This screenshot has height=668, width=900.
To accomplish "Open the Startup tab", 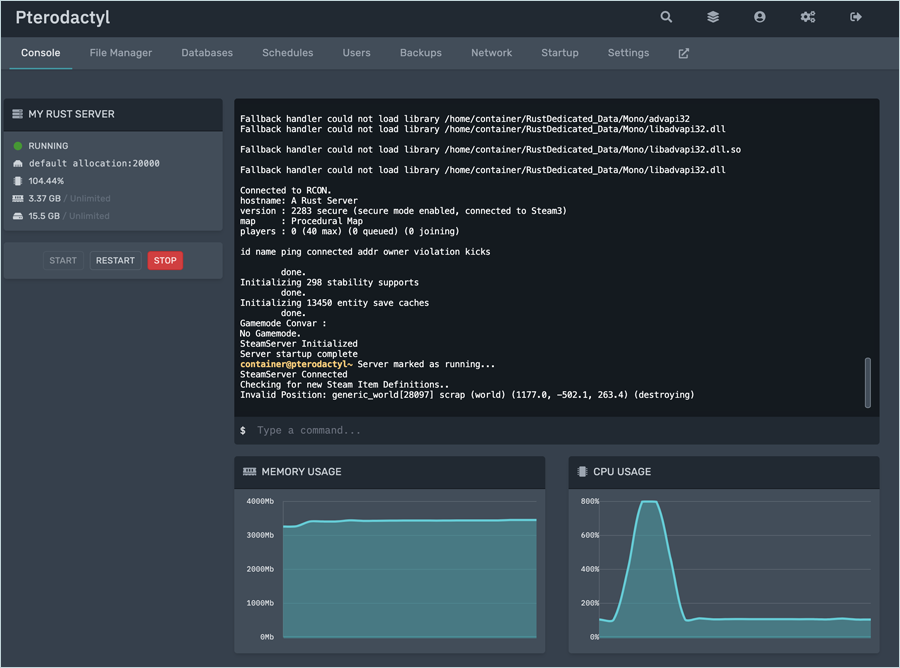I will coord(560,53).
